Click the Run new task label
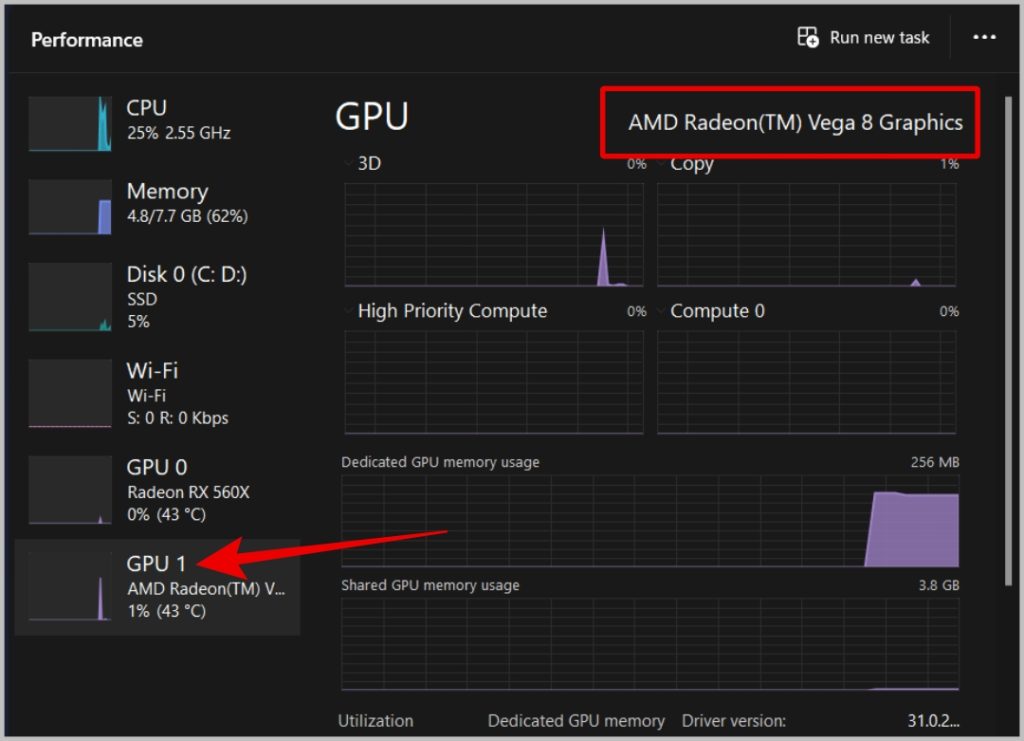The height and width of the screenshot is (741, 1024). tap(879, 38)
